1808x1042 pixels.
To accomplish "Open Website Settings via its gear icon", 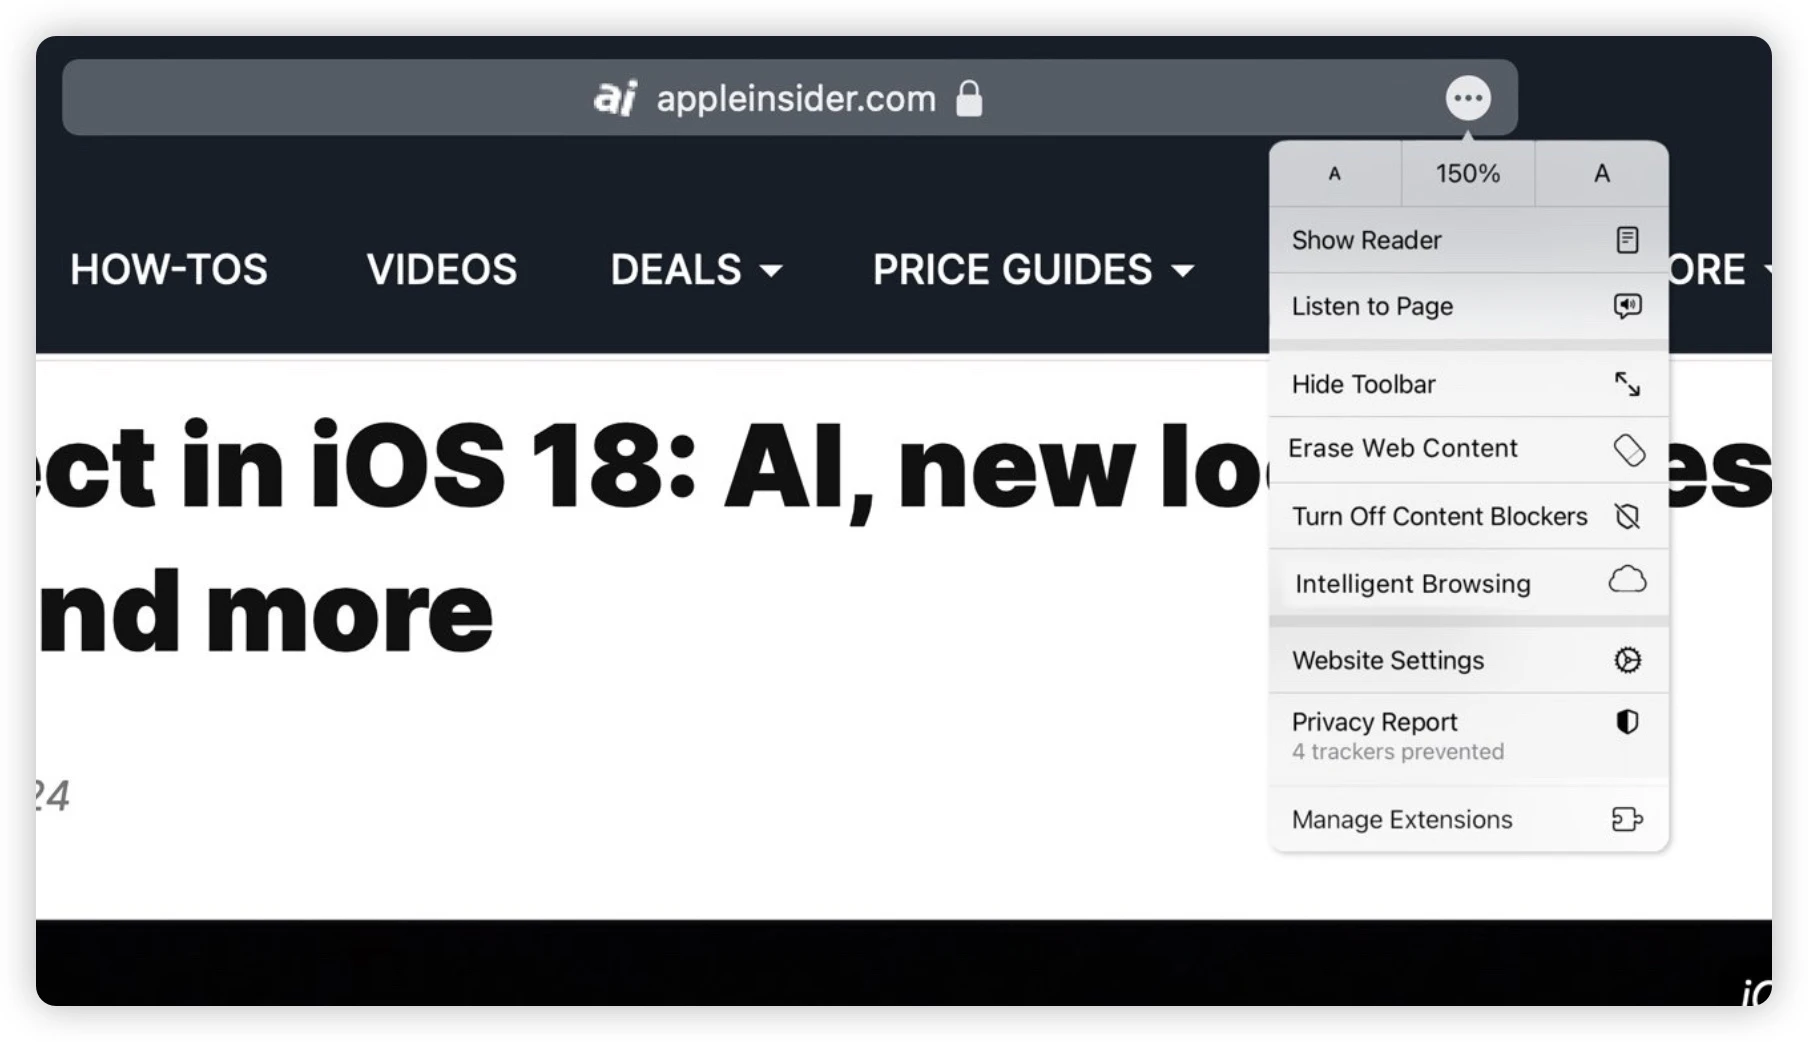I will 1628,660.
